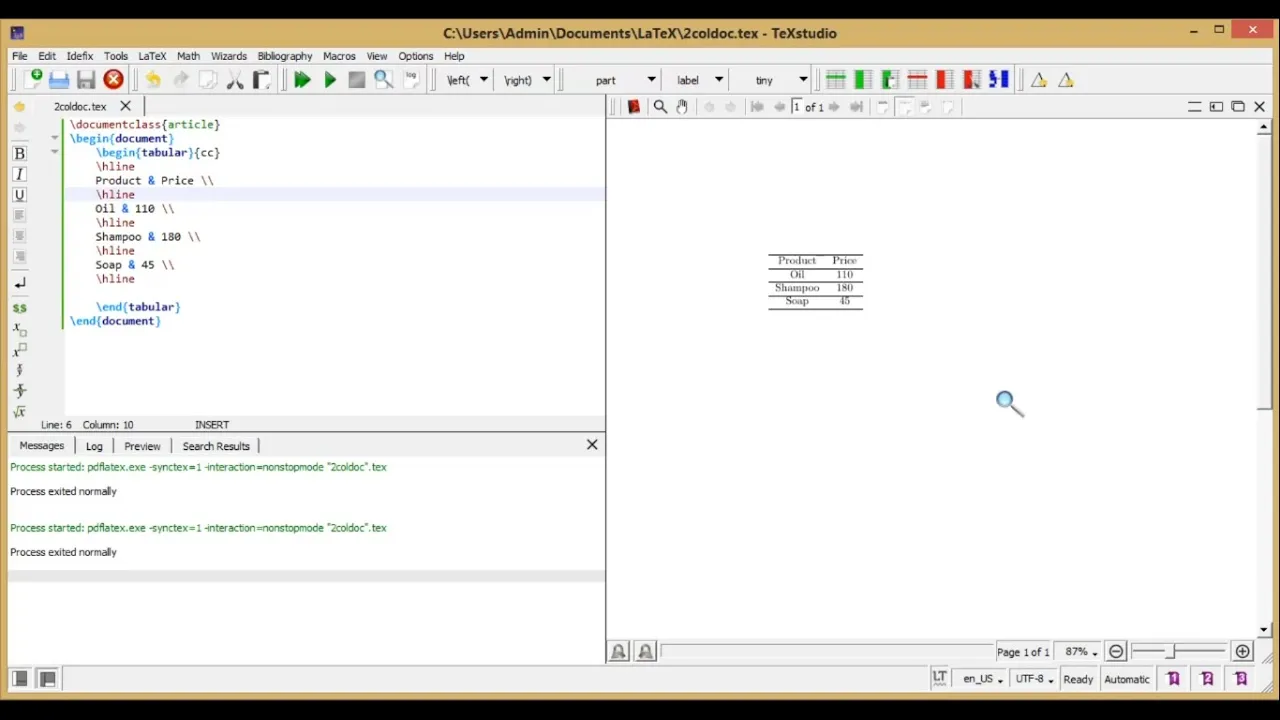View the log file icon

pos(410,80)
